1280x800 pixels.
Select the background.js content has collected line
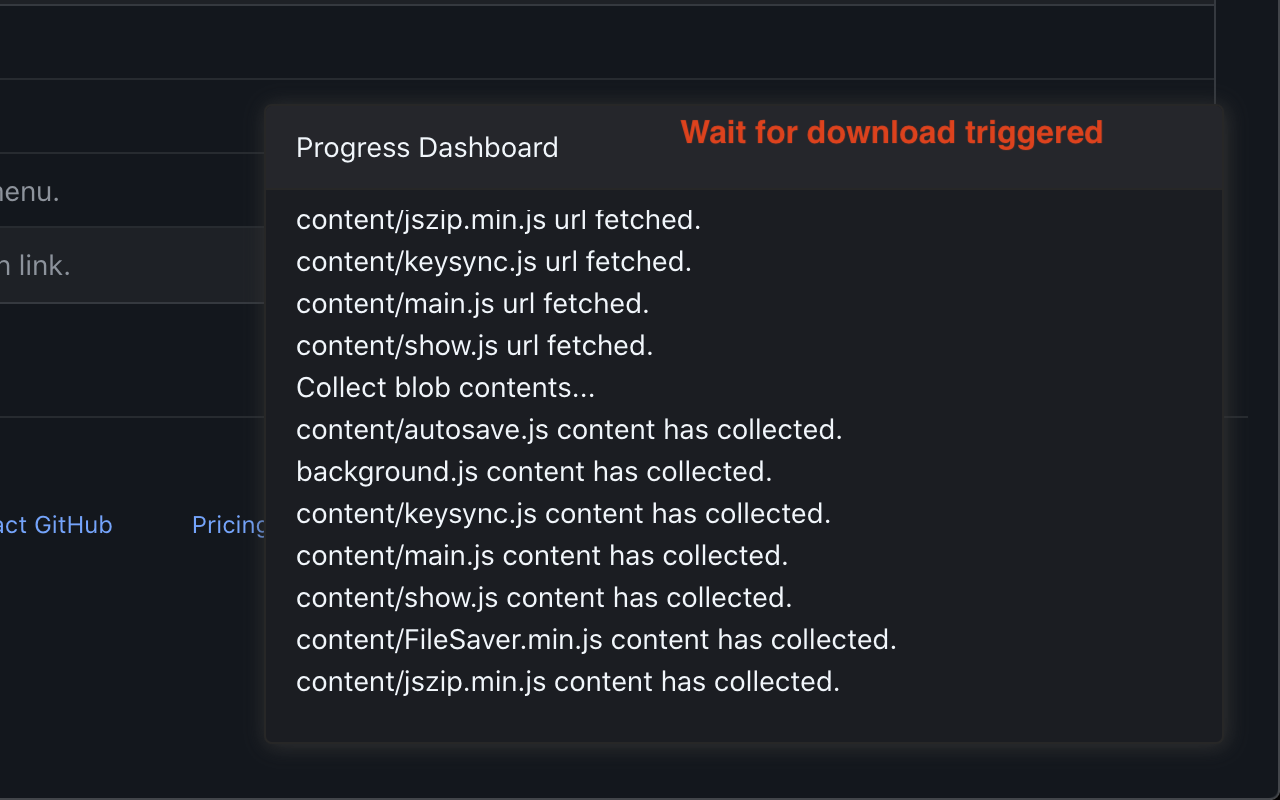pyautogui.click(x=534, y=472)
